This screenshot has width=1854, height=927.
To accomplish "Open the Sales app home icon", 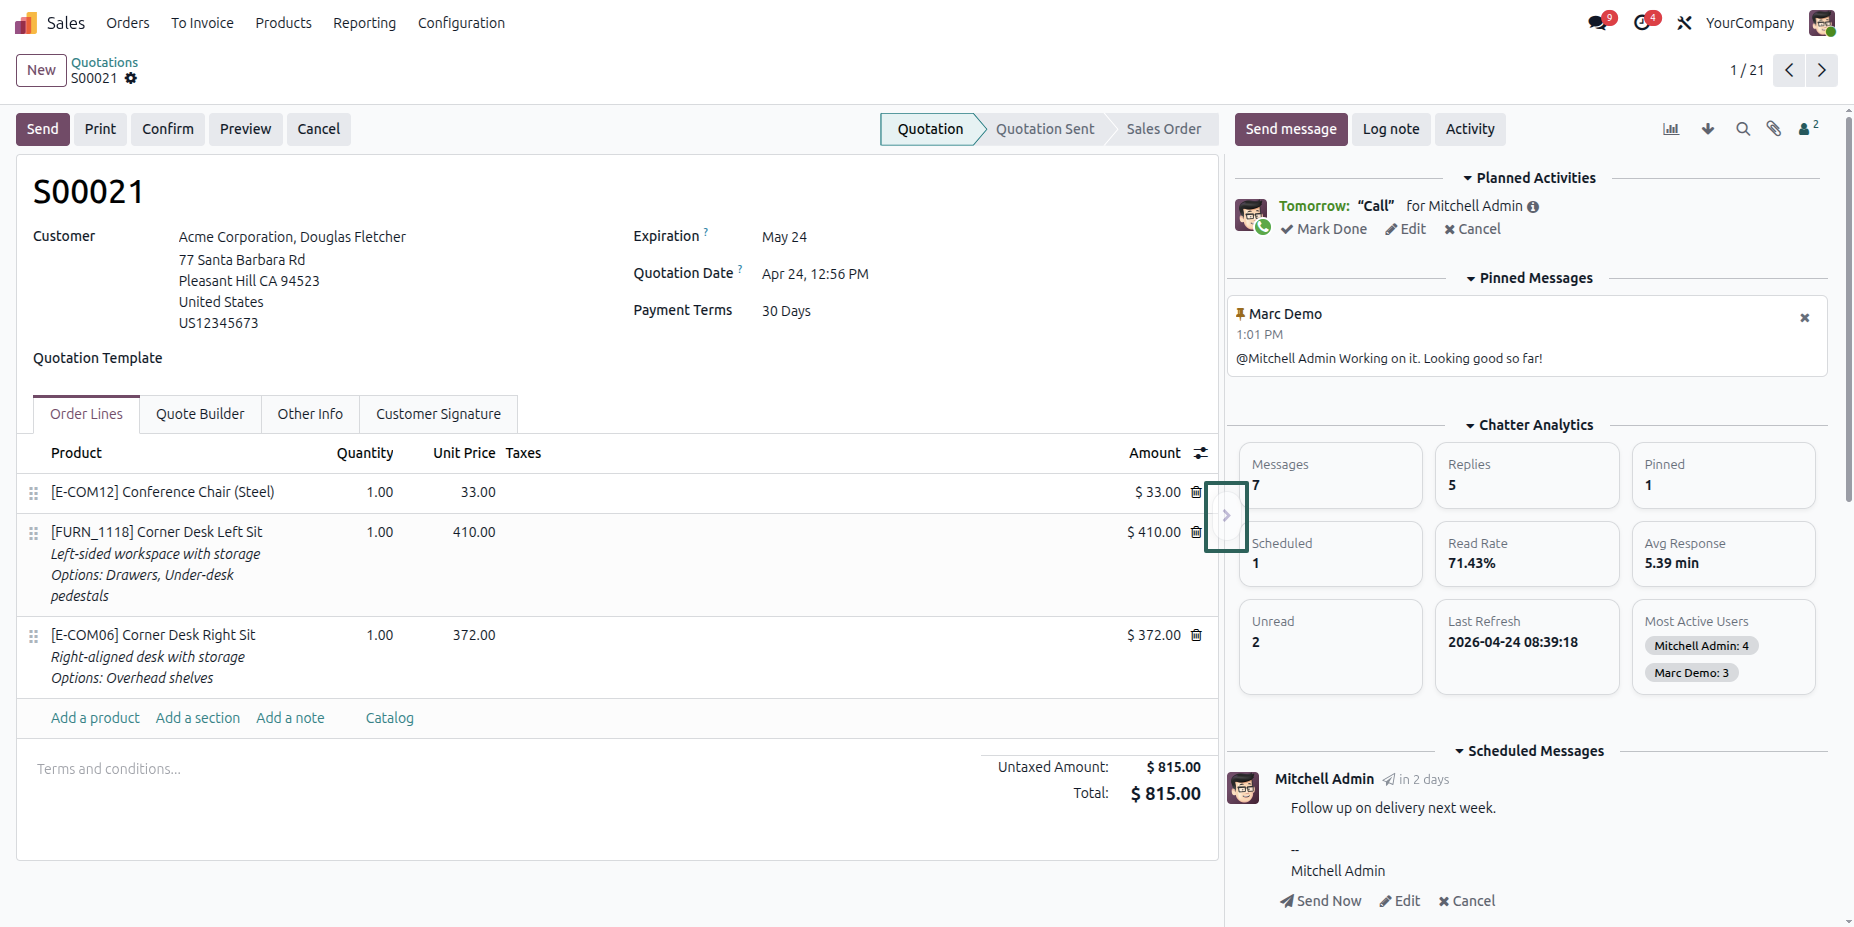I will click(x=26, y=23).
